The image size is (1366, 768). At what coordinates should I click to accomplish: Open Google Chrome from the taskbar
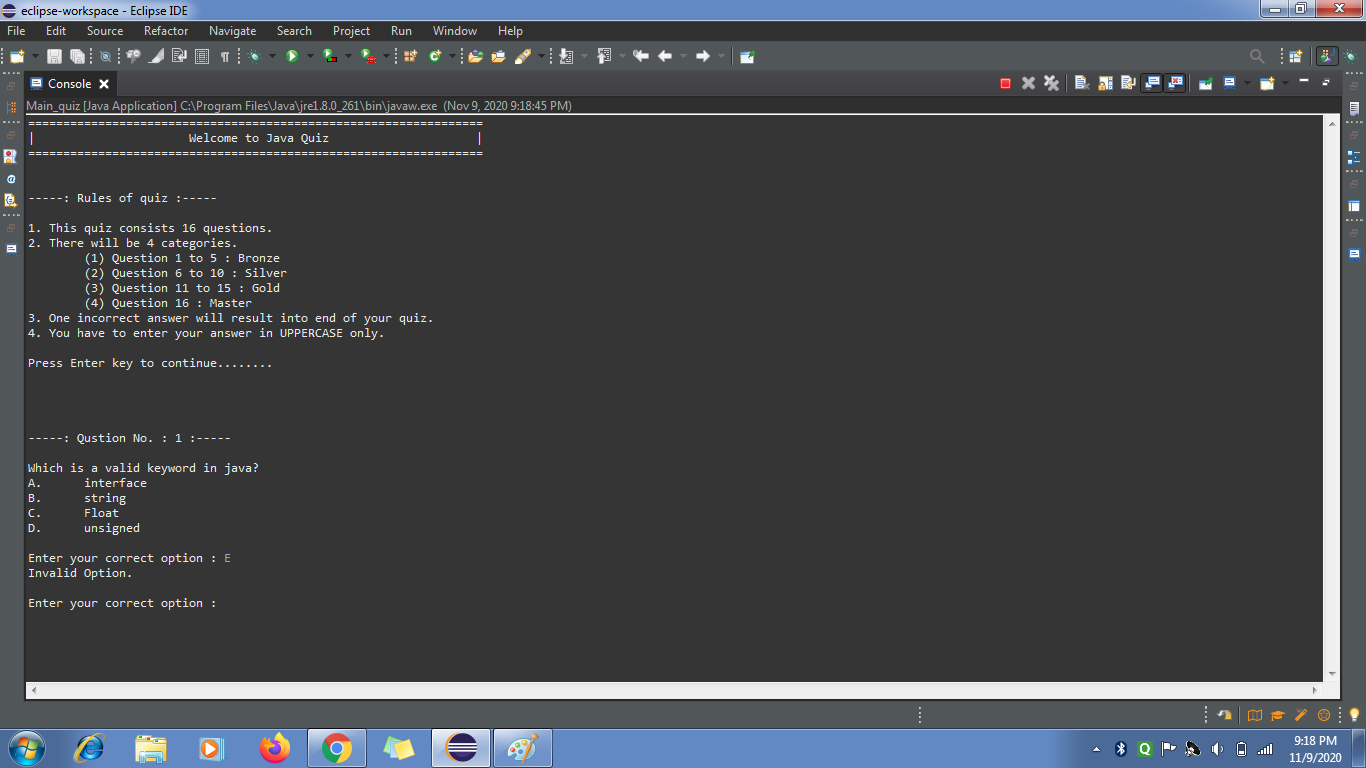click(x=337, y=747)
